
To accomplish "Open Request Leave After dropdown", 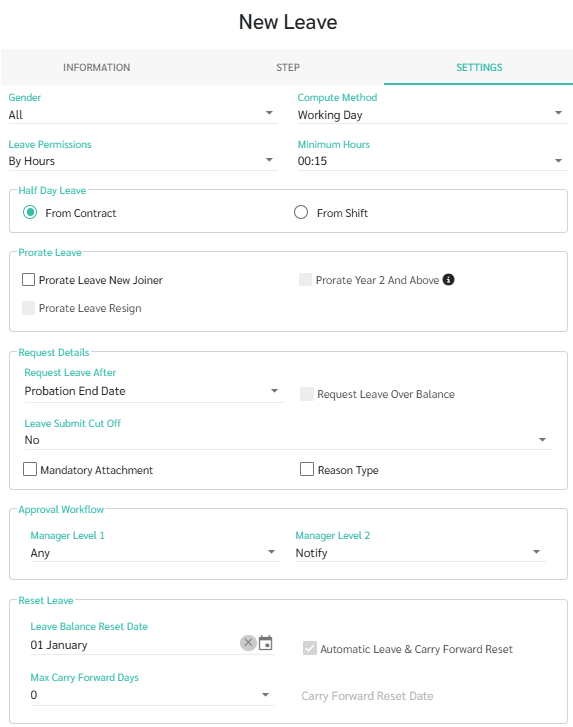I will pos(153,391).
